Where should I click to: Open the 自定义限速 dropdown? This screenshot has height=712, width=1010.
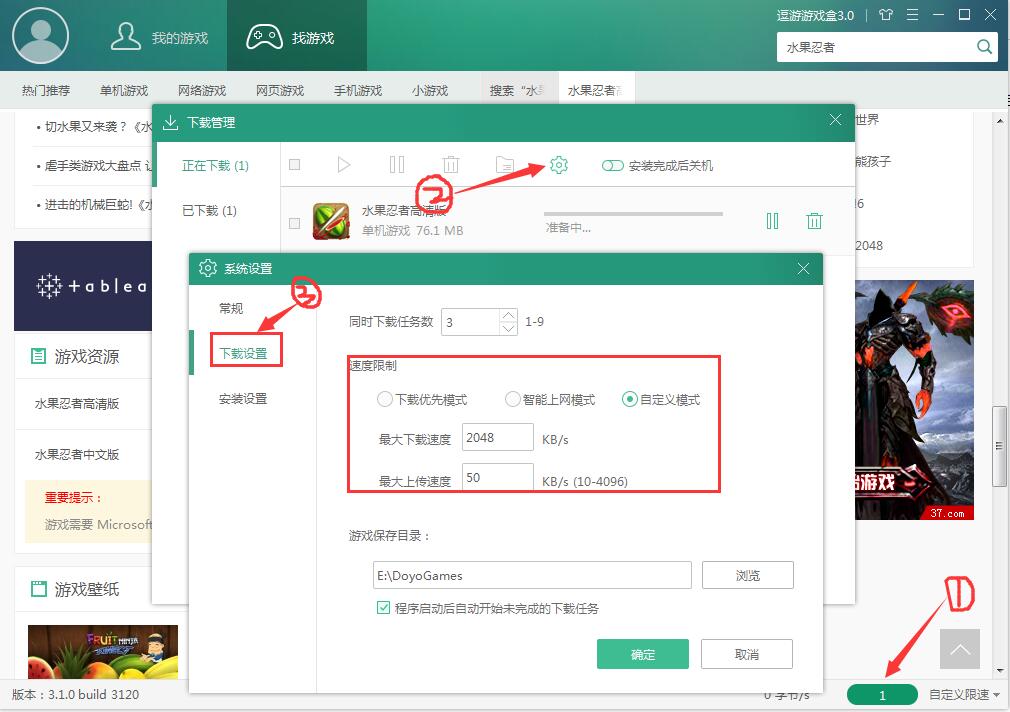pyautogui.click(x=964, y=694)
